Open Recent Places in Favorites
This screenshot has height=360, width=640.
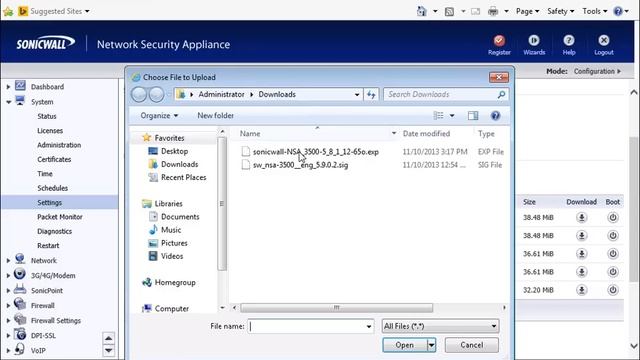coord(183,177)
